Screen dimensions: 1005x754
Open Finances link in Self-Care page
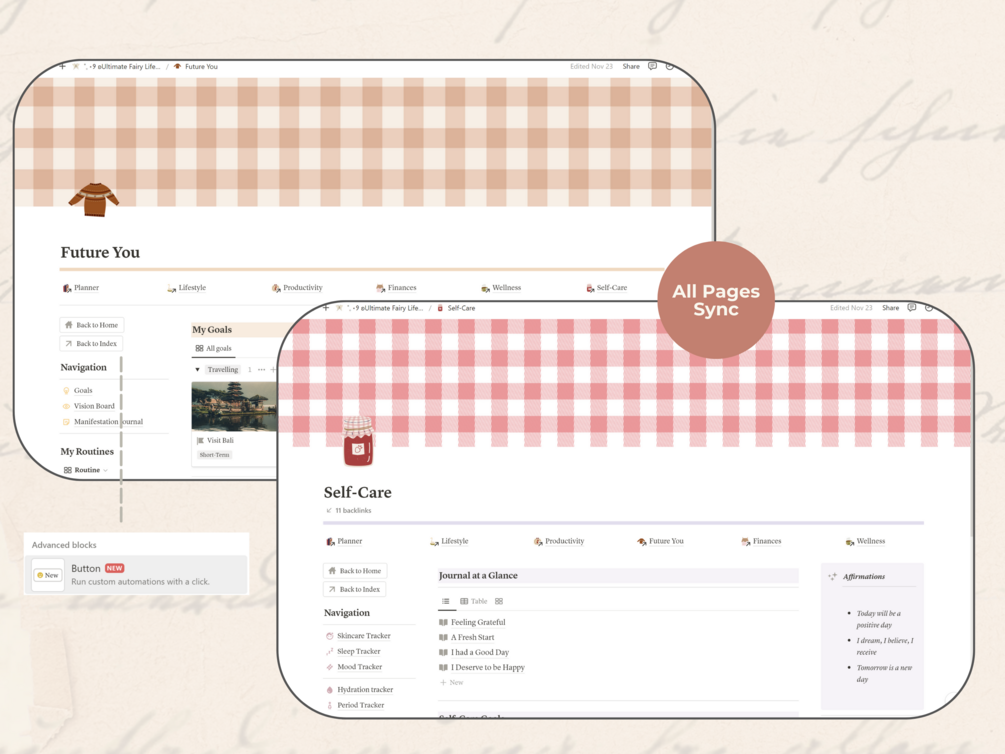pyautogui.click(x=761, y=541)
